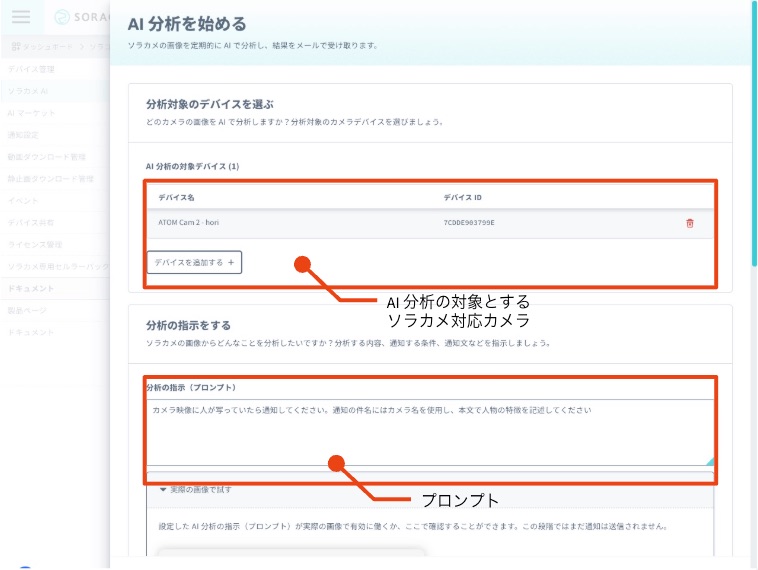Click the SORACOM logo
The image size is (758, 570).
coord(81,17)
